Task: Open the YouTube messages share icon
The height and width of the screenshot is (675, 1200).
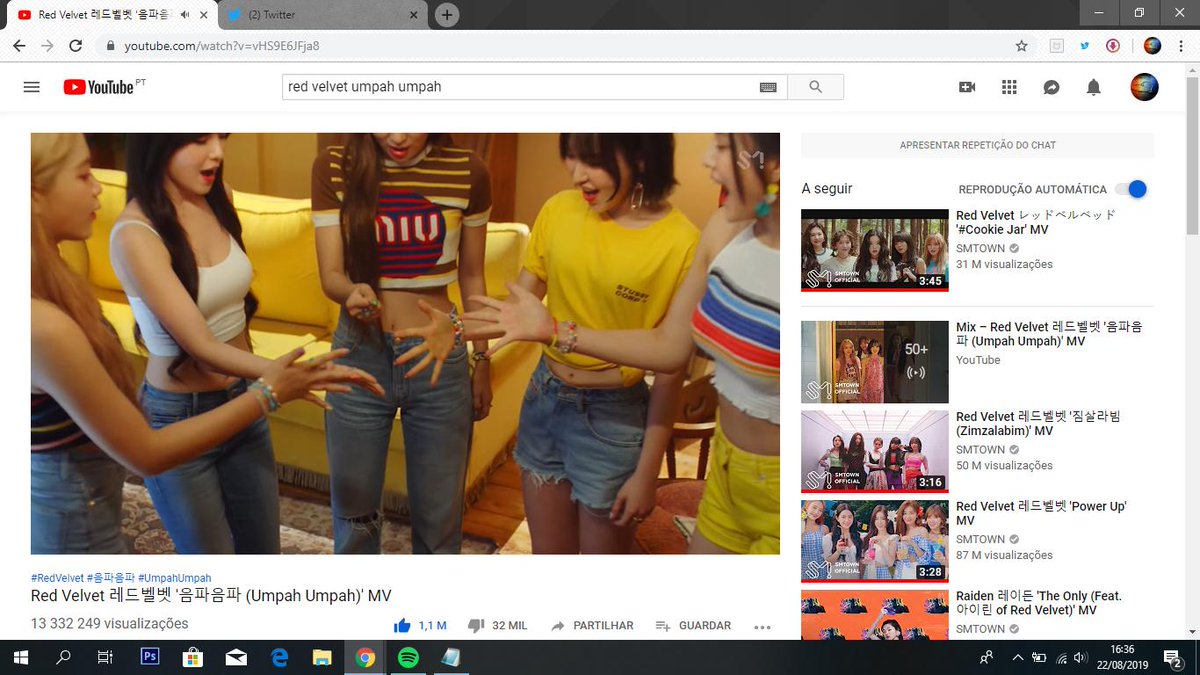Action: 1051,87
